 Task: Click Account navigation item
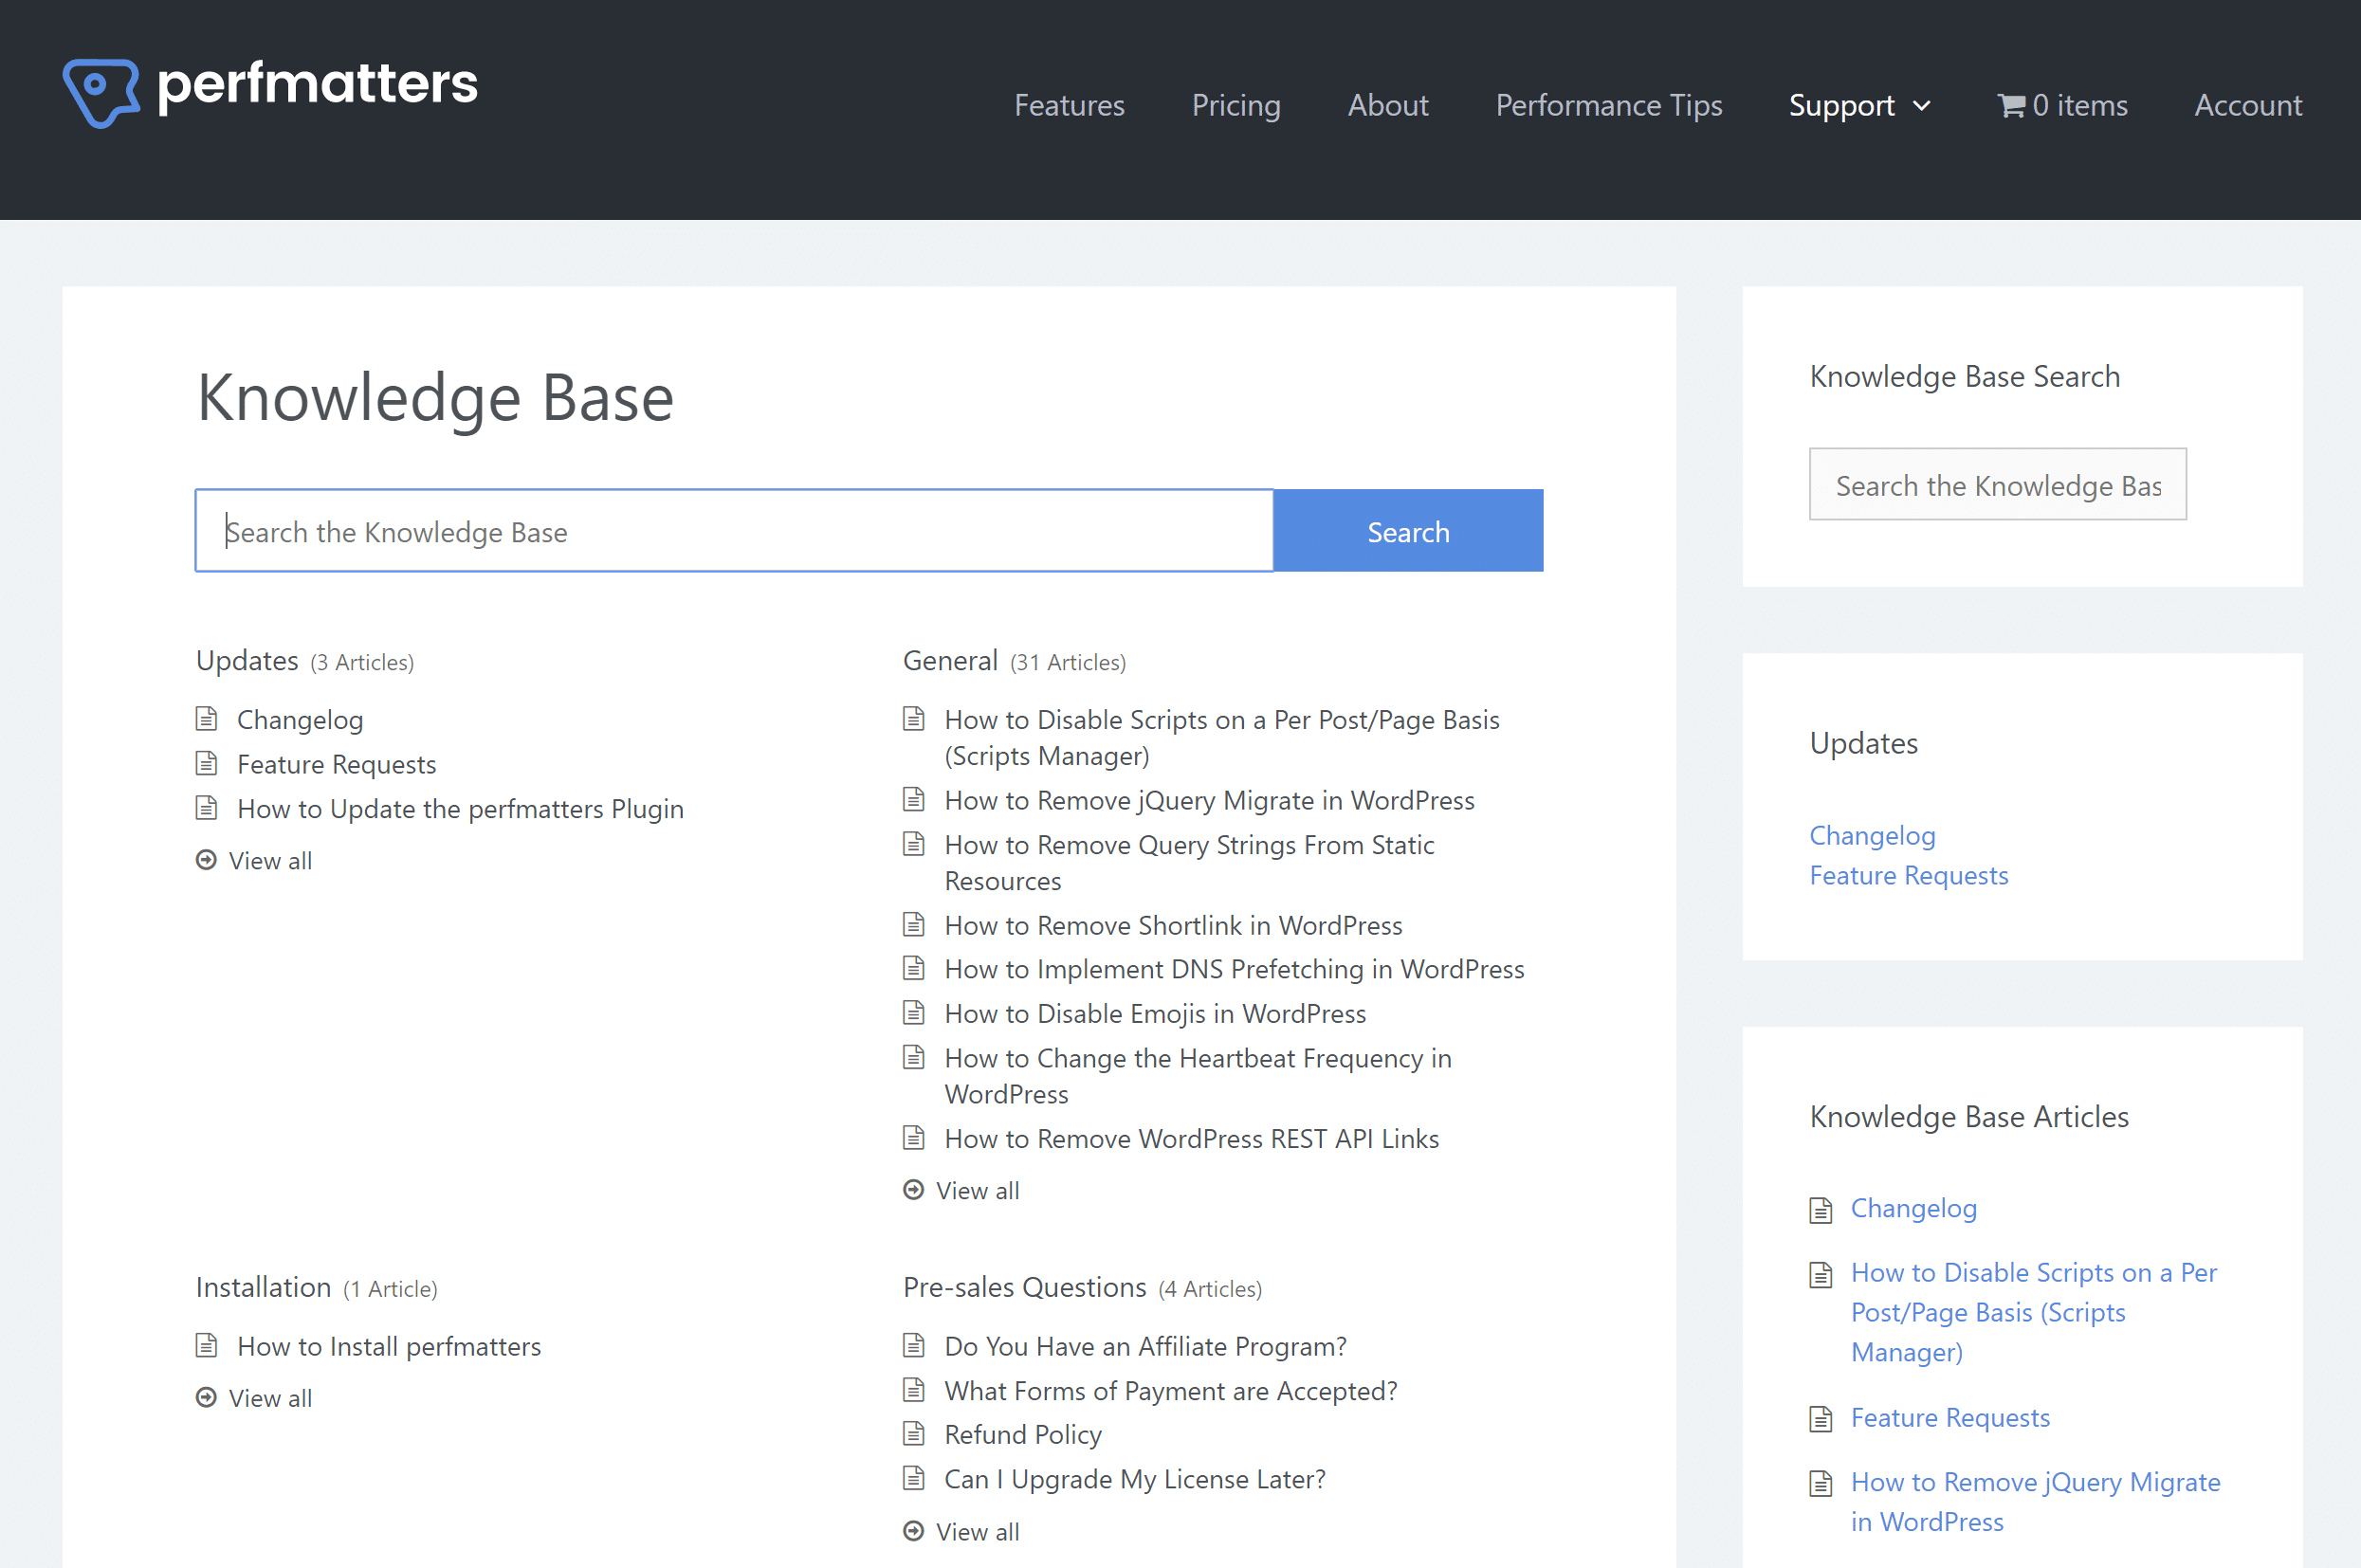click(2247, 103)
